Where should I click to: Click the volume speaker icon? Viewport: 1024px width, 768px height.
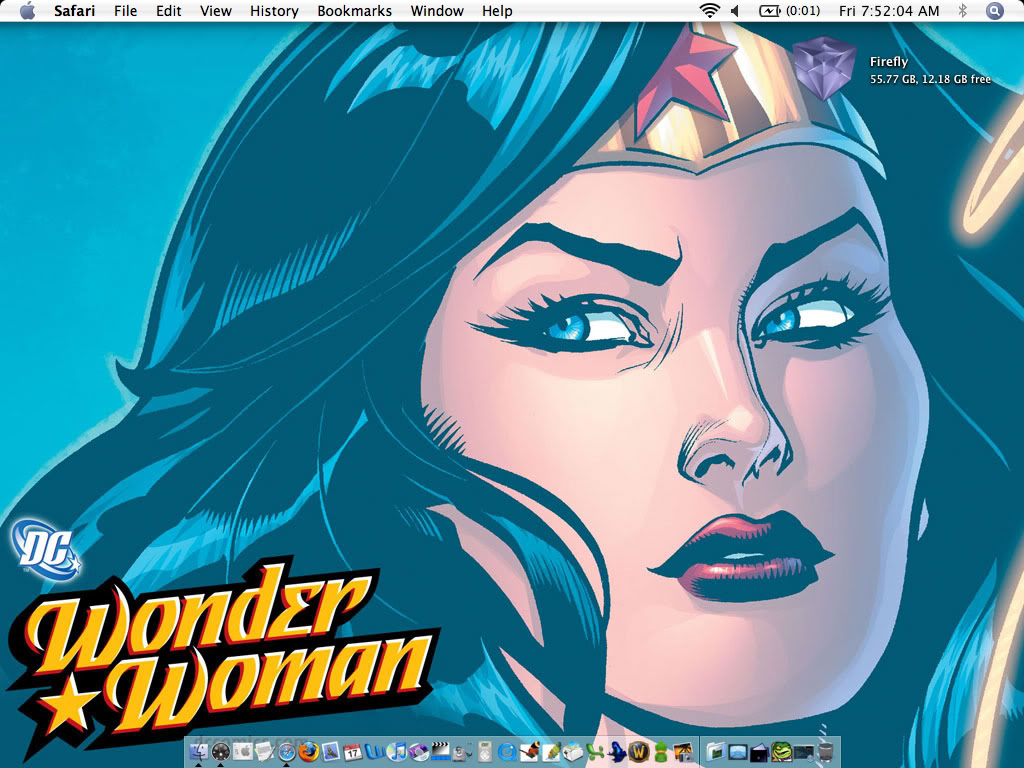click(736, 10)
